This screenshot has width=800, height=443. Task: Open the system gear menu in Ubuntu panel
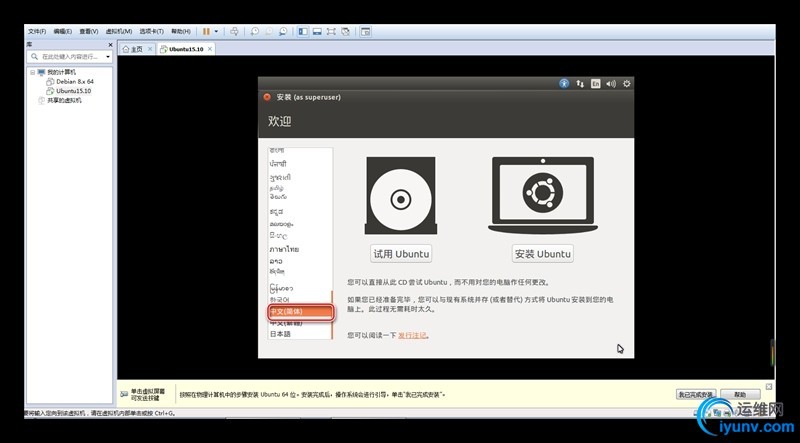coord(627,84)
